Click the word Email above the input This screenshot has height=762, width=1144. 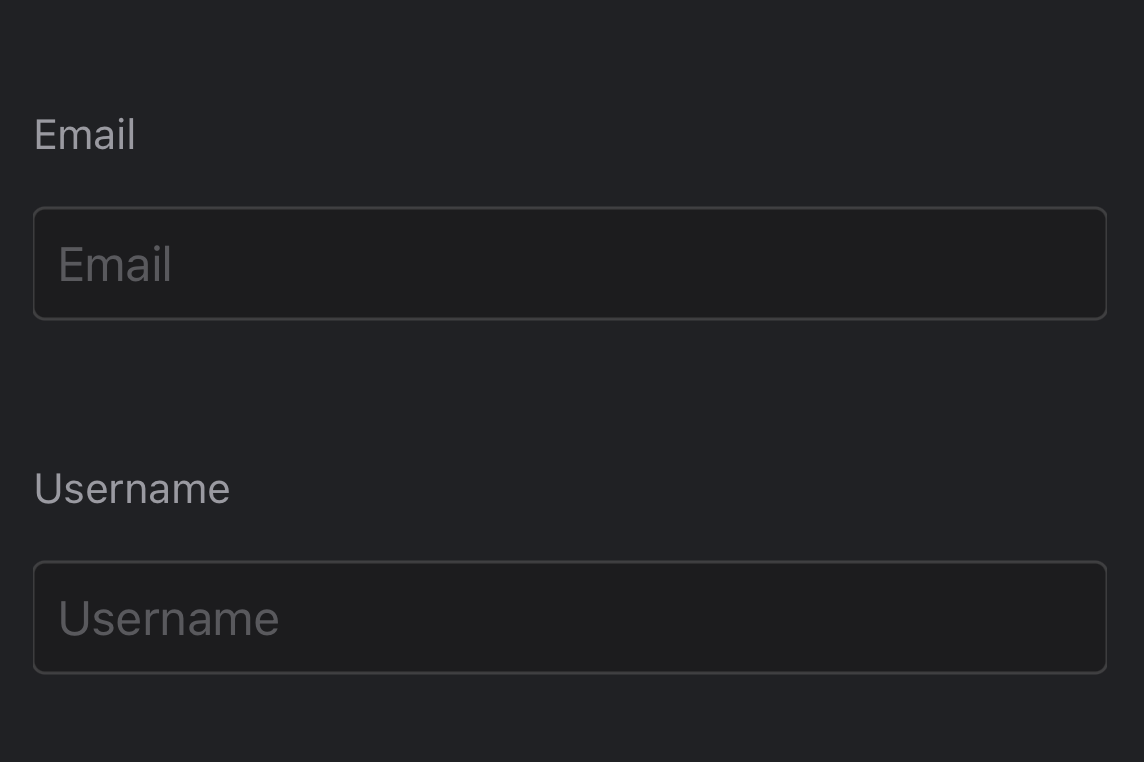85,135
